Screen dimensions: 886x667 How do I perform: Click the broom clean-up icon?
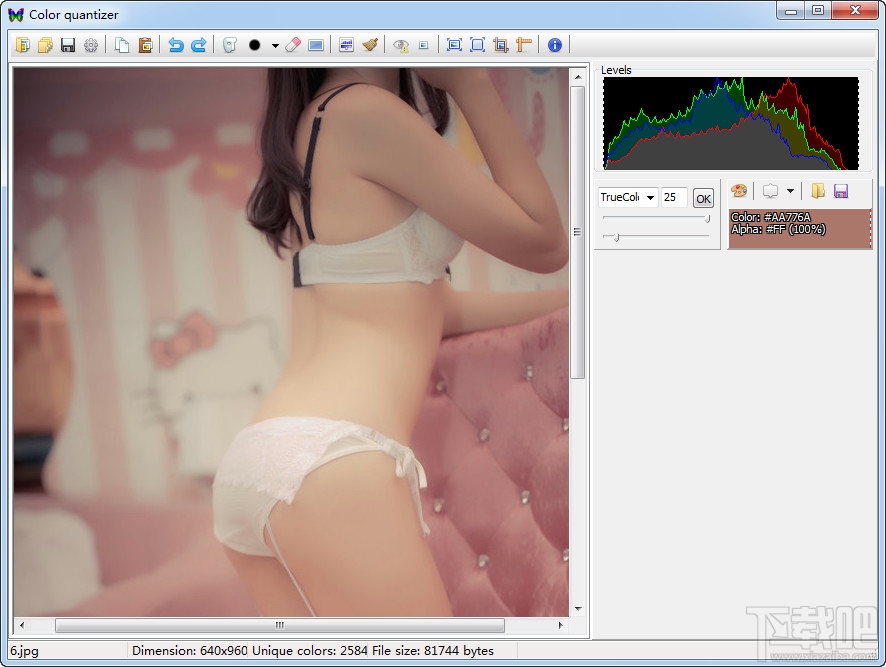tap(370, 45)
